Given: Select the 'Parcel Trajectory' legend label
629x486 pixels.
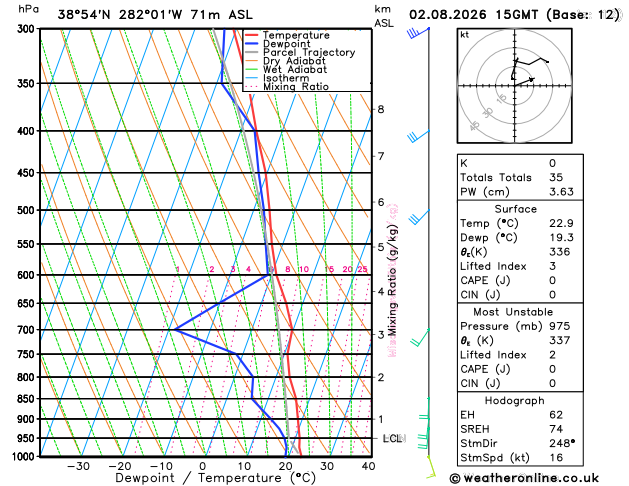Looking at the screenshot, I should [x=309, y=53].
